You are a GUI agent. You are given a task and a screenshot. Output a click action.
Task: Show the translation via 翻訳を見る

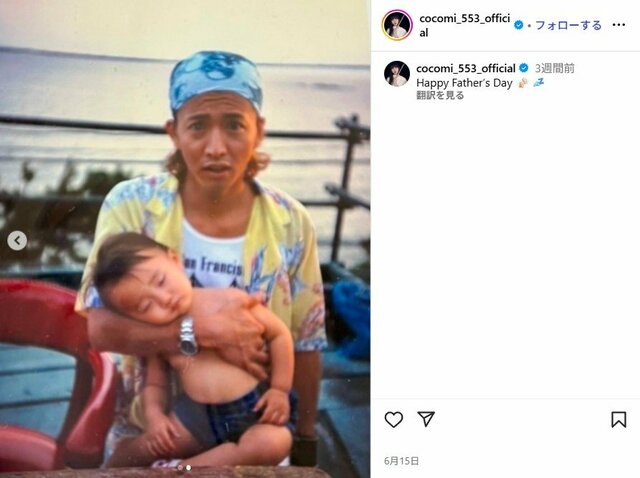[440, 96]
